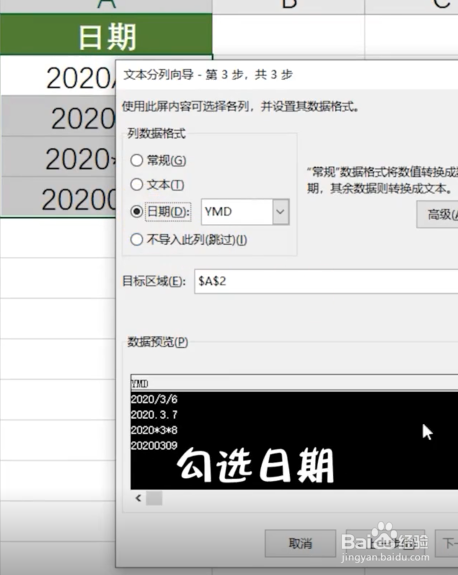Click the 高级 button

(437, 214)
